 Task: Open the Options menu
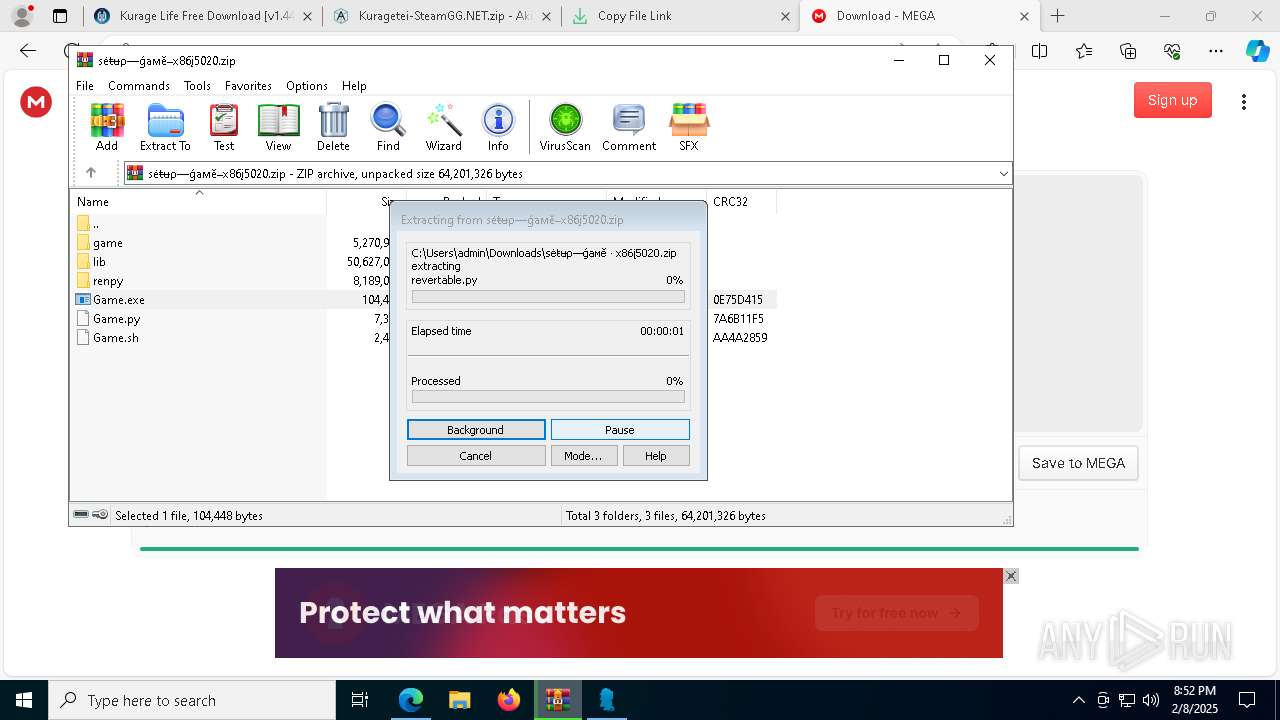[x=307, y=86]
